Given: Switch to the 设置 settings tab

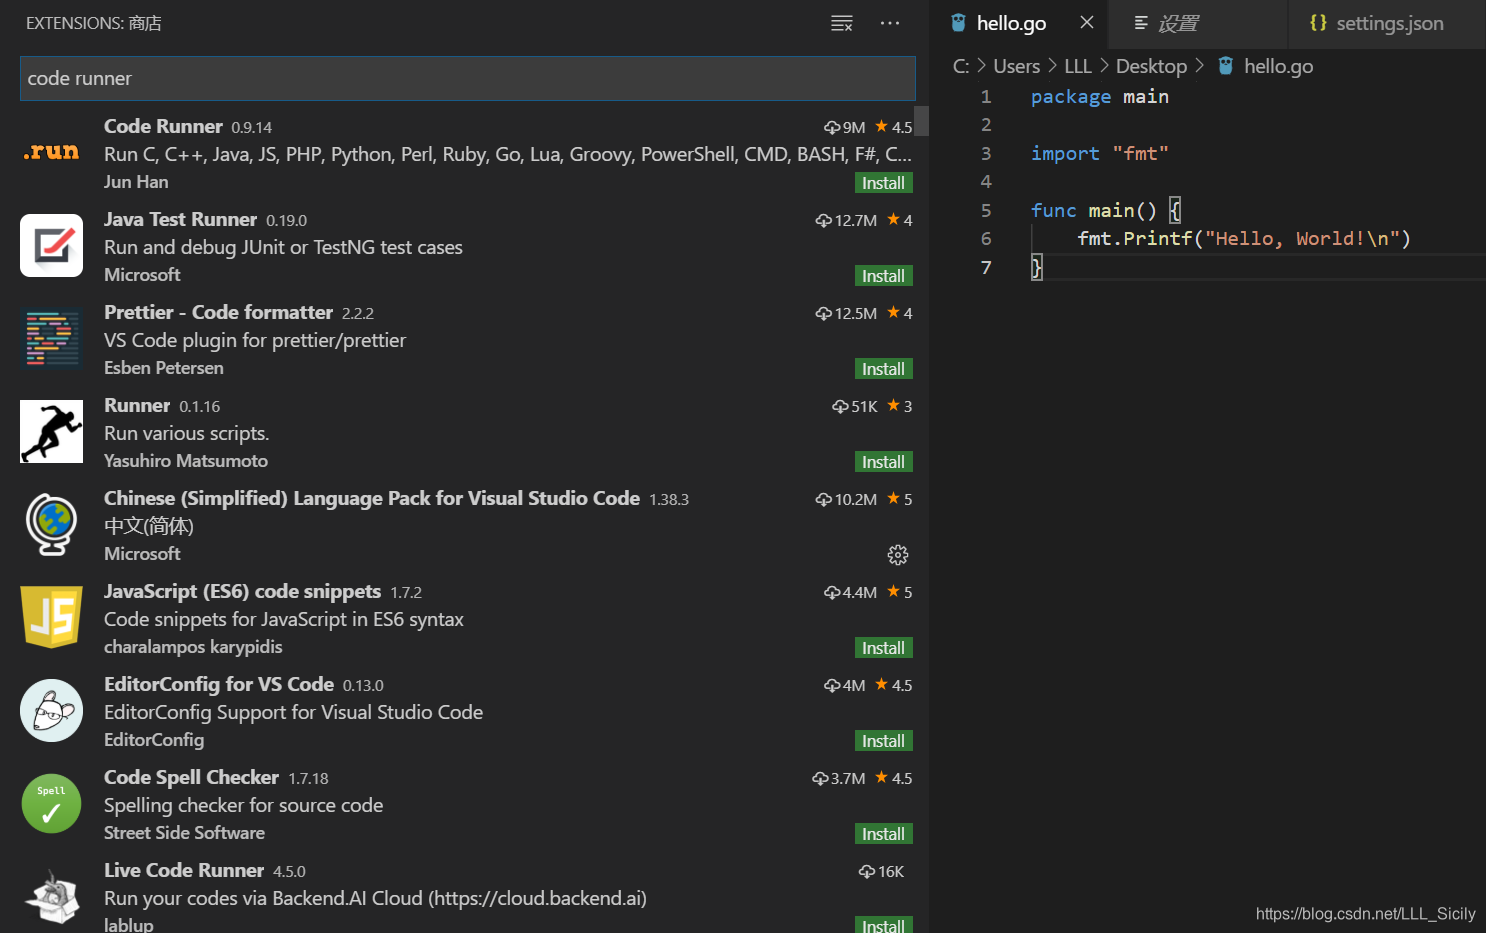Looking at the screenshot, I should [x=1198, y=23].
